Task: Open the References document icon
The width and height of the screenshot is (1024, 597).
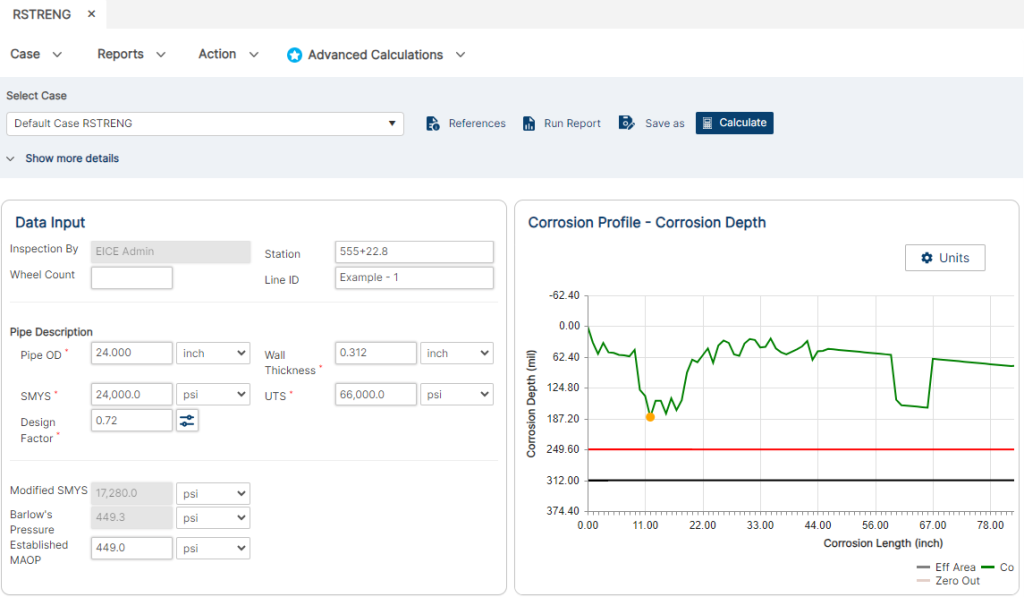Action: pos(431,123)
